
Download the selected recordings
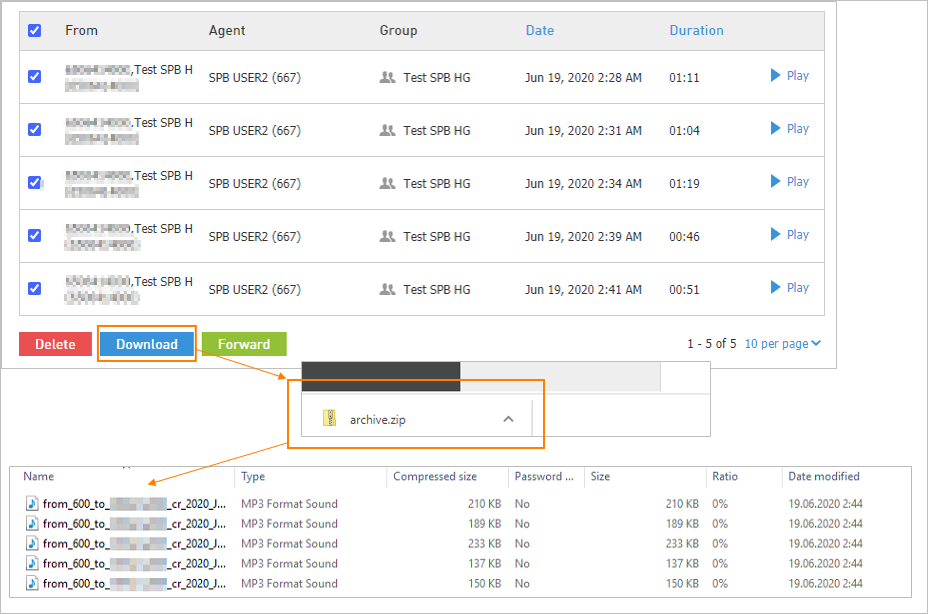pos(147,344)
